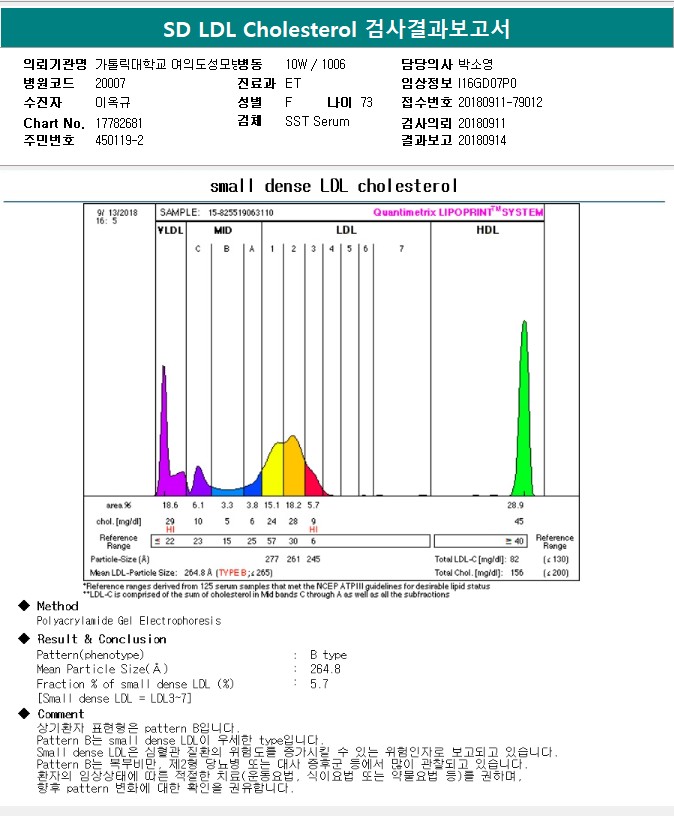
Task: Select 'Polyacrylamide Gel Electrophoresis' text
Action: point(129,621)
